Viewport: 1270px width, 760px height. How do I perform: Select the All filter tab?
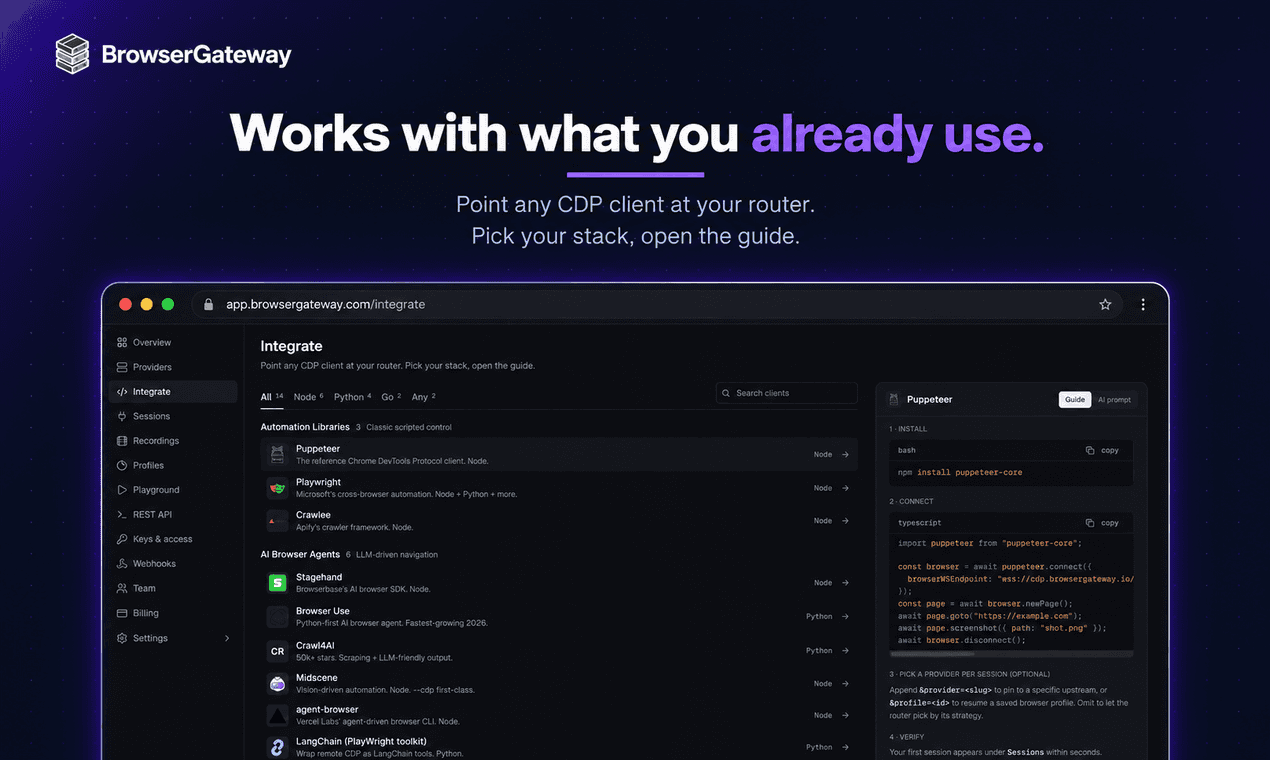(272, 397)
